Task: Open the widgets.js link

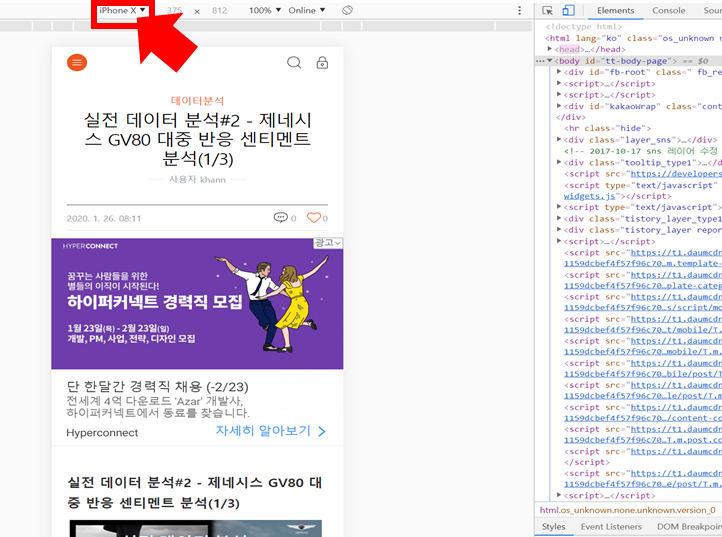Action: point(589,196)
